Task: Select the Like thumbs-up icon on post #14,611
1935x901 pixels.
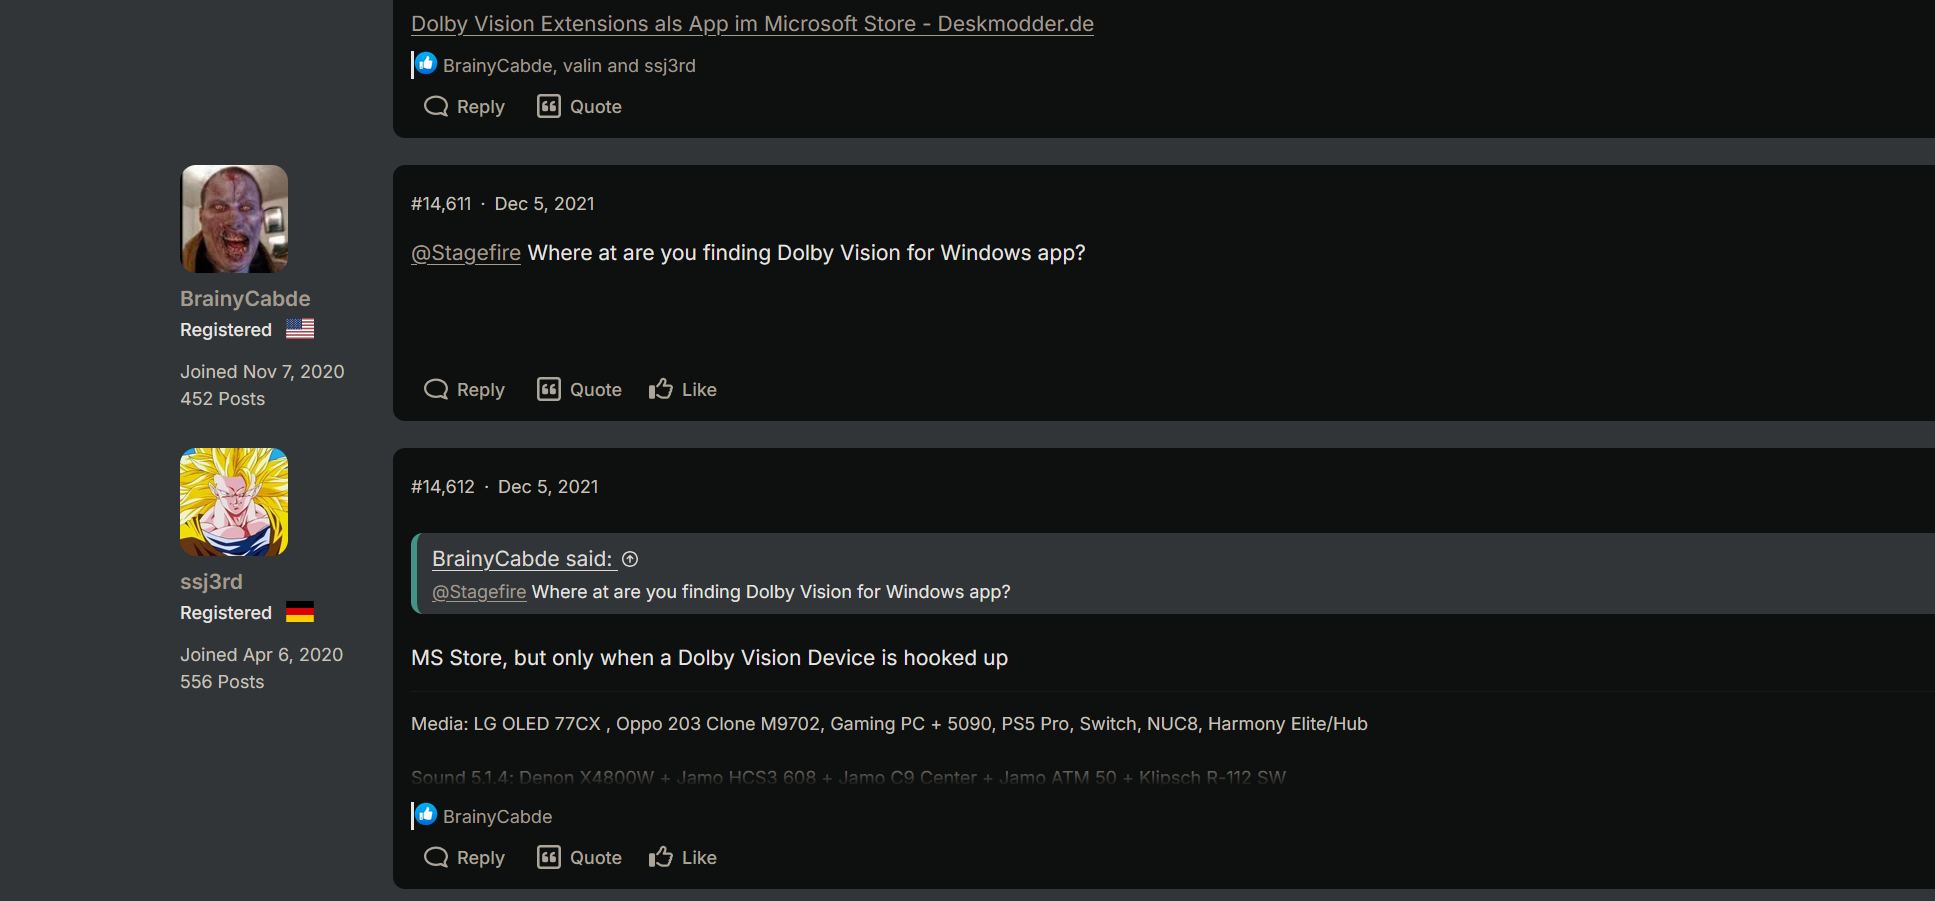Action: pyautogui.click(x=659, y=388)
